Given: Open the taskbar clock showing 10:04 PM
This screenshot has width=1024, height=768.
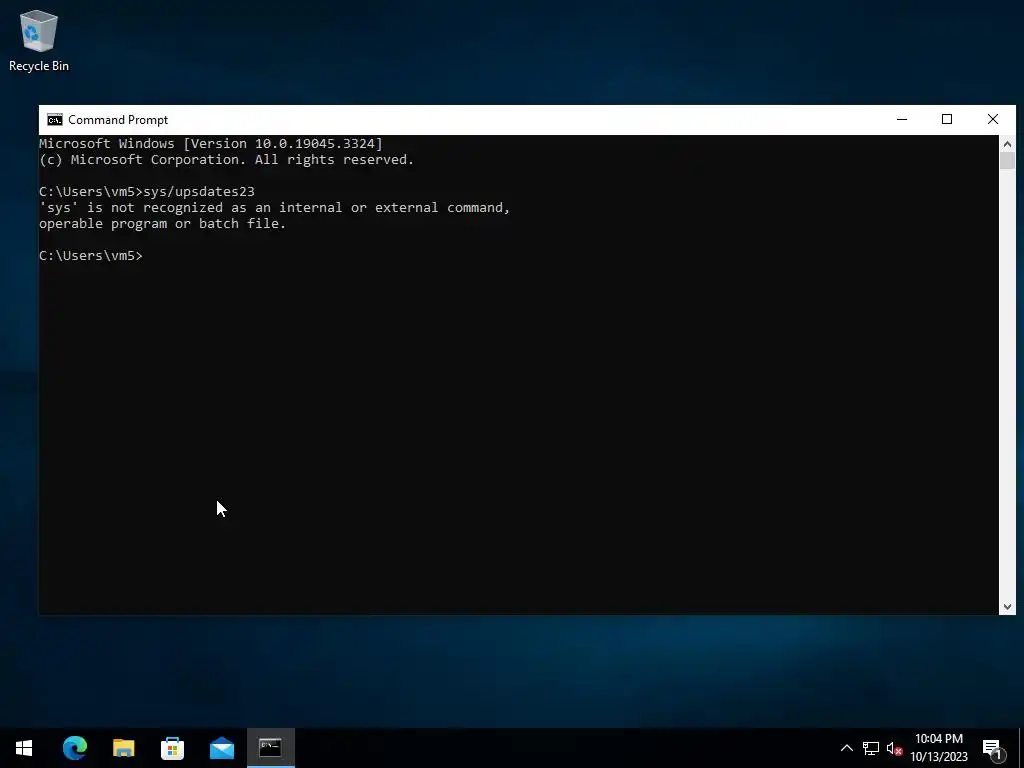Looking at the screenshot, I should [x=938, y=748].
